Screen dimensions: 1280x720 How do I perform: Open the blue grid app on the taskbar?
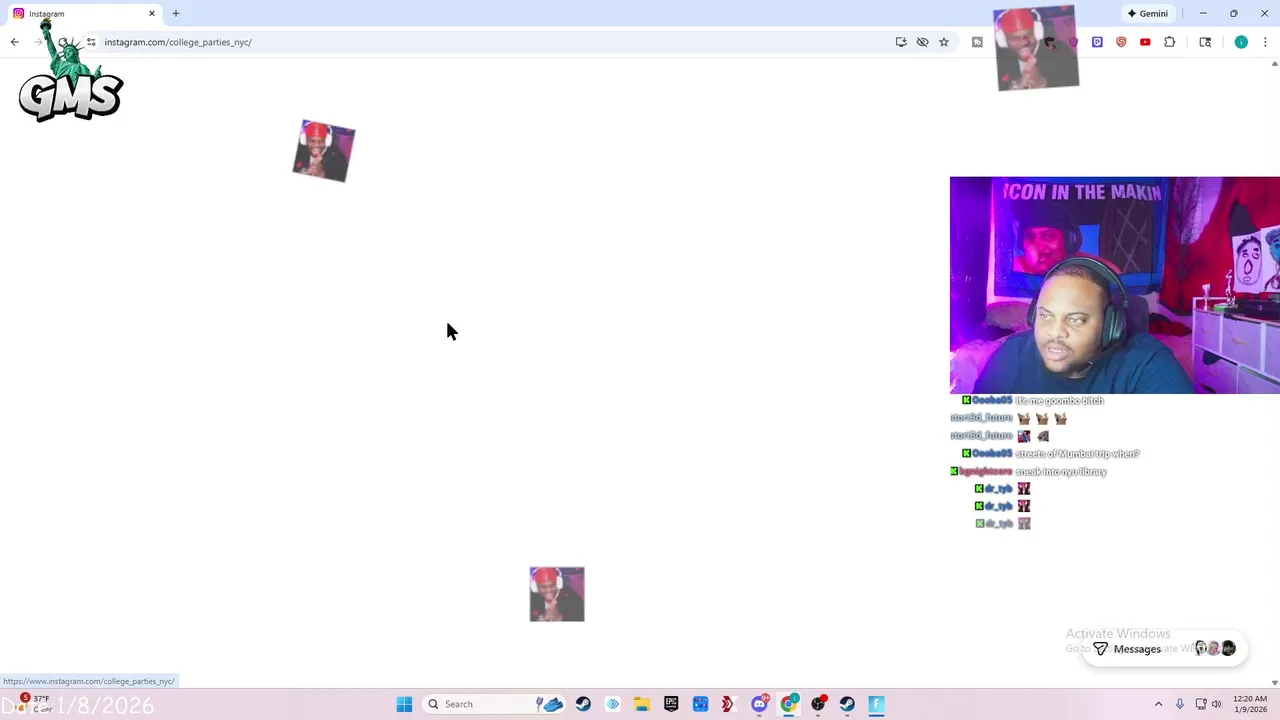(700, 704)
